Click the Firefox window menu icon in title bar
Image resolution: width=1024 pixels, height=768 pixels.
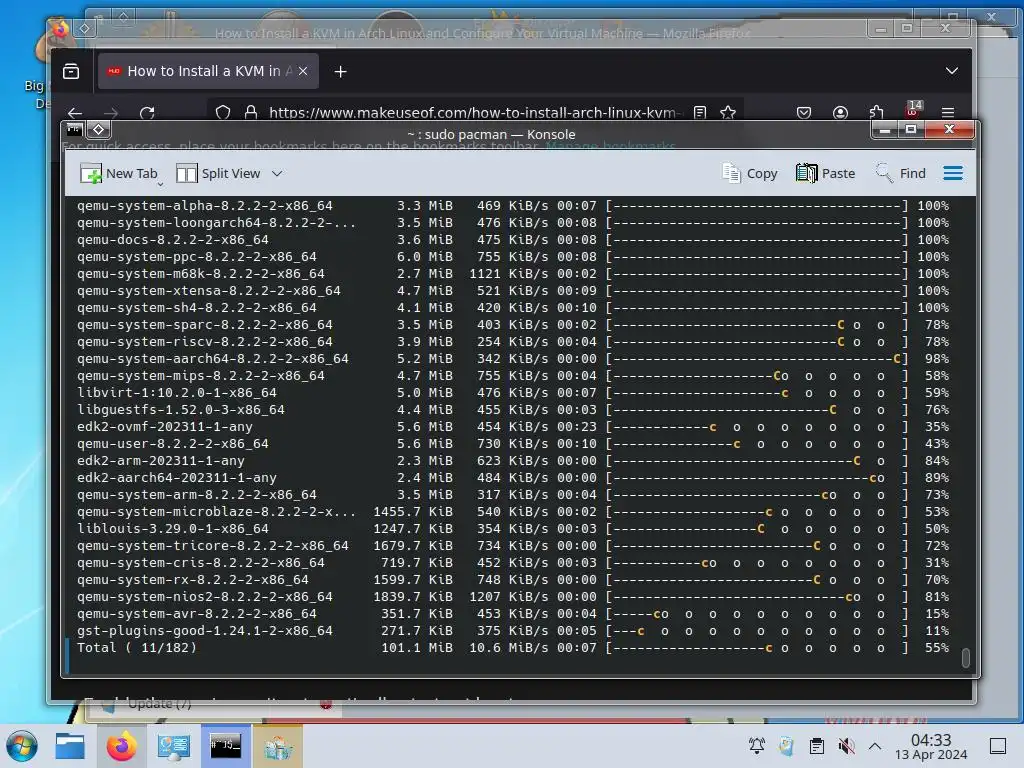(x=60, y=29)
